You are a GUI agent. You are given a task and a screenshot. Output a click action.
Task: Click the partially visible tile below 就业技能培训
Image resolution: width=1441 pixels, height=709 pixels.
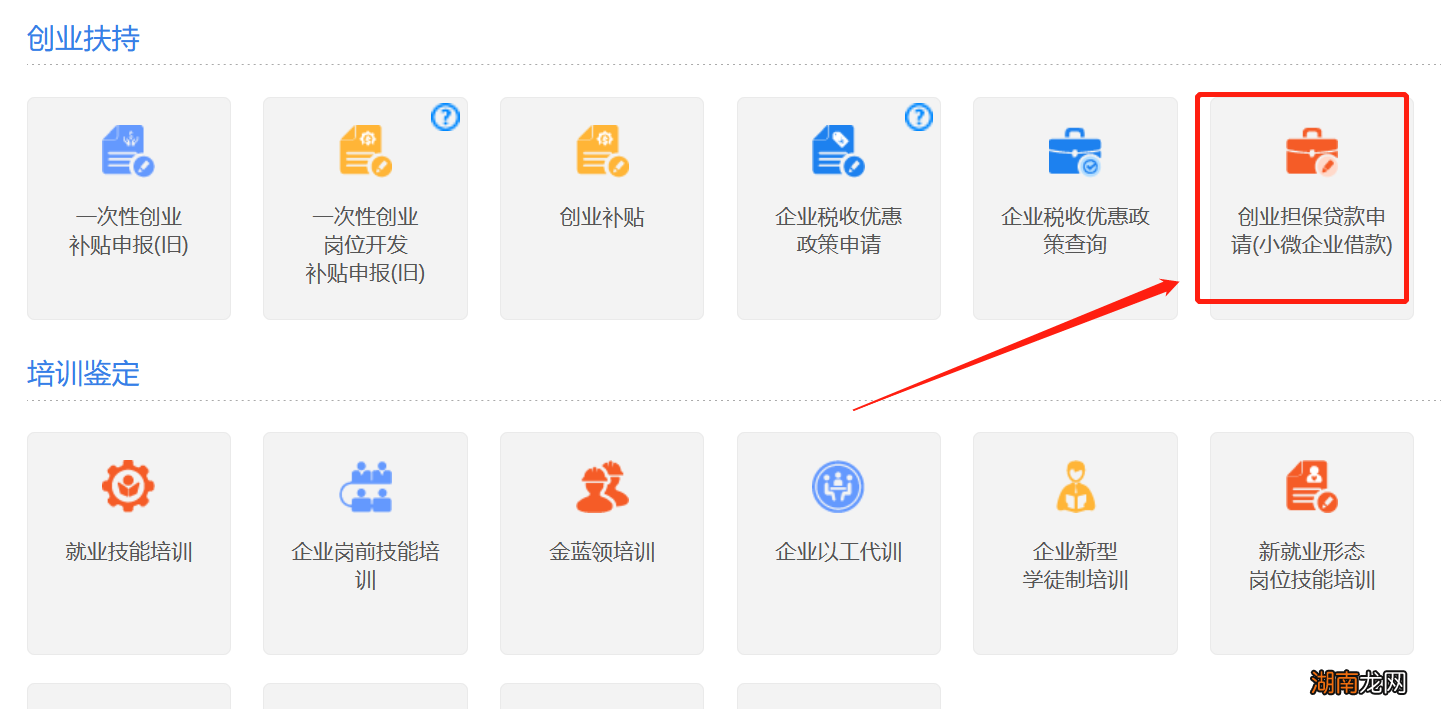click(x=128, y=700)
